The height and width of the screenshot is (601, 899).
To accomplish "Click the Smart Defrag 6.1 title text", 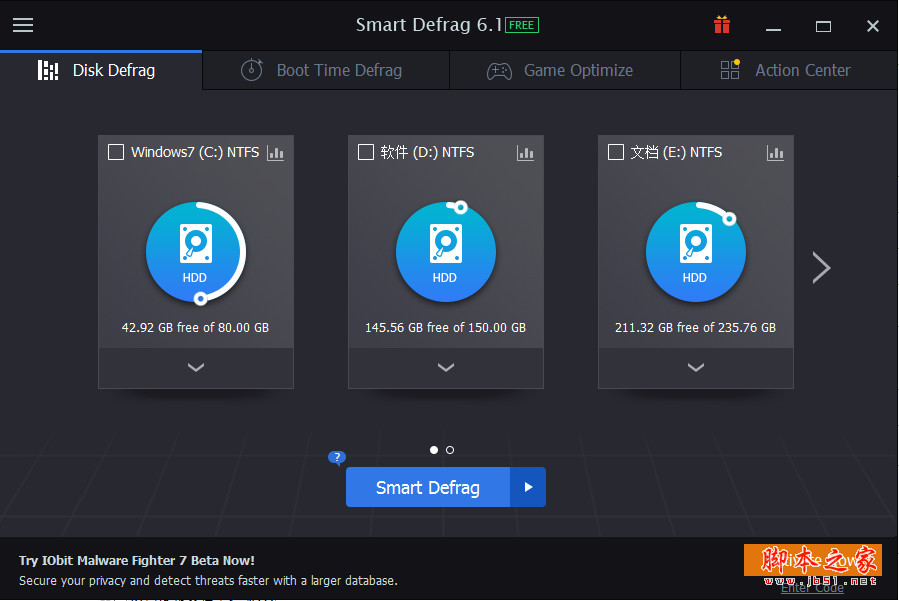I will pos(429,25).
